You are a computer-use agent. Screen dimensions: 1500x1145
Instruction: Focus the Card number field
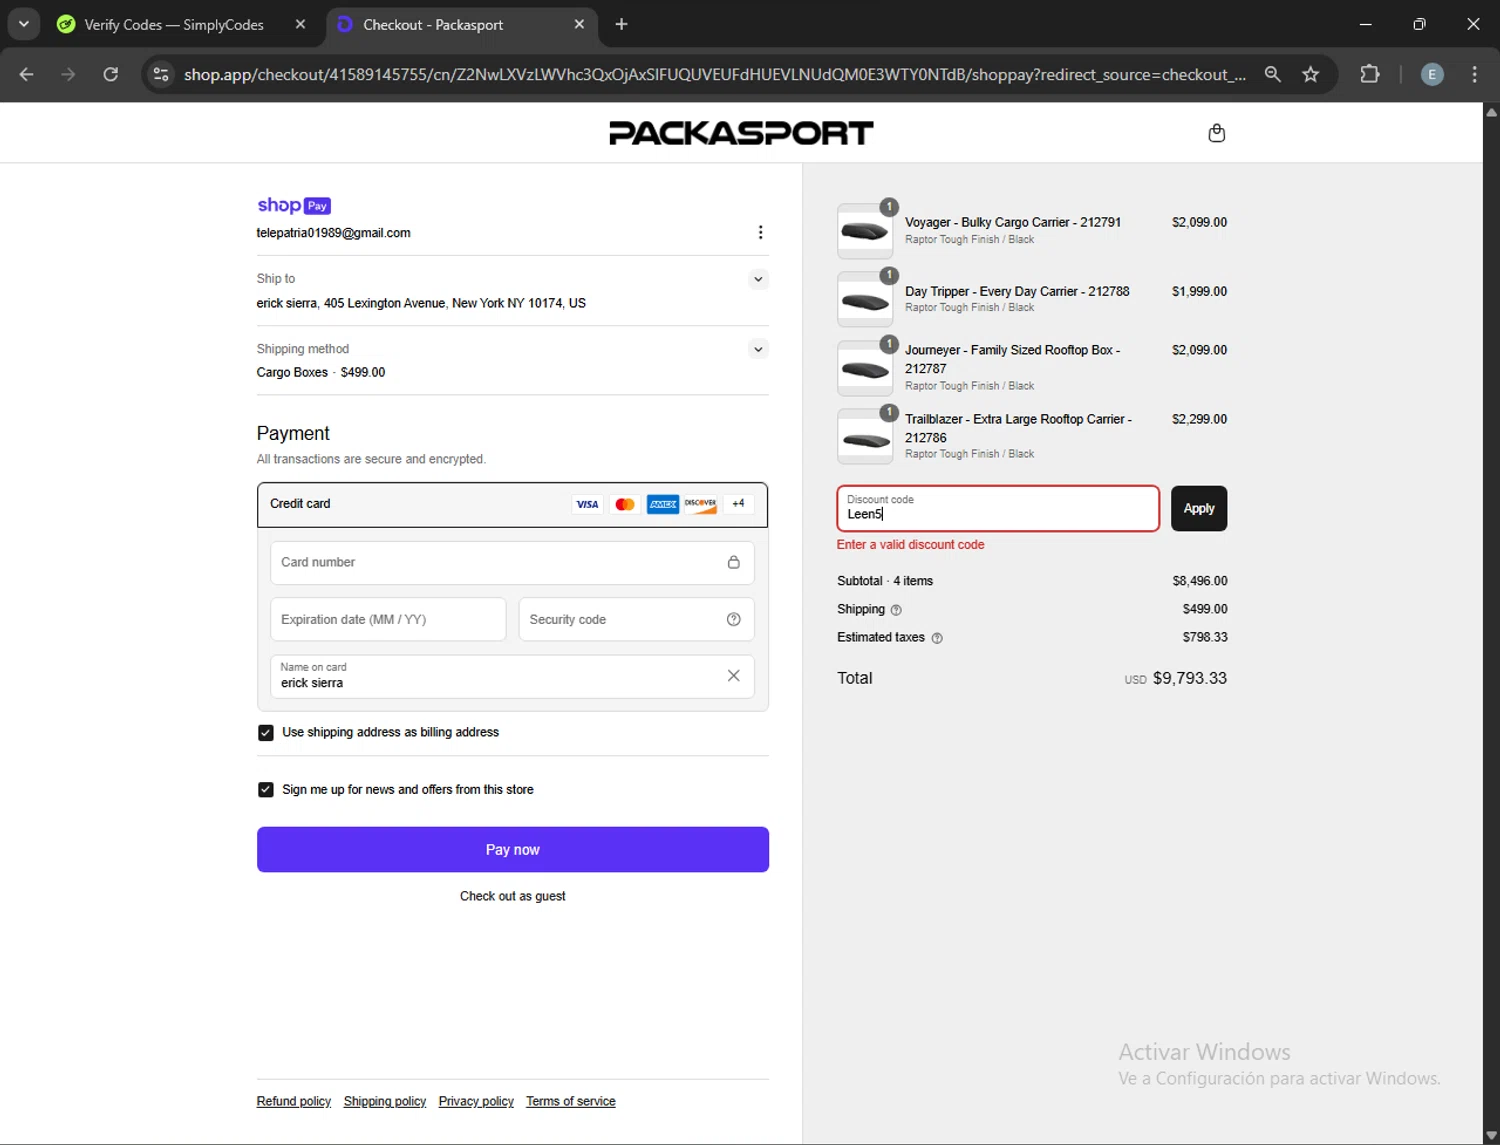tap(512, 562)
